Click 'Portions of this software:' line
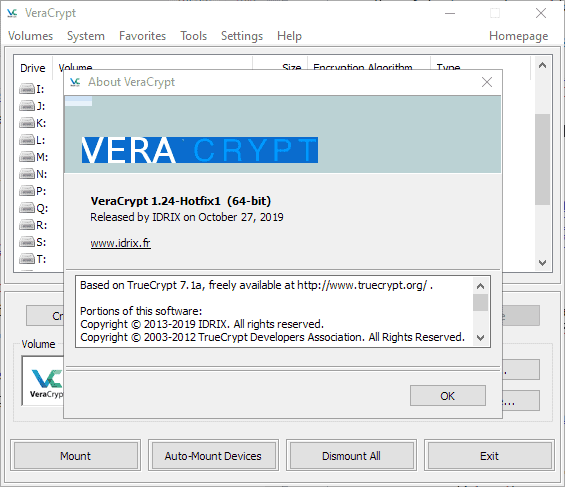This screenshot has width=565, height=487. point(141,311)
